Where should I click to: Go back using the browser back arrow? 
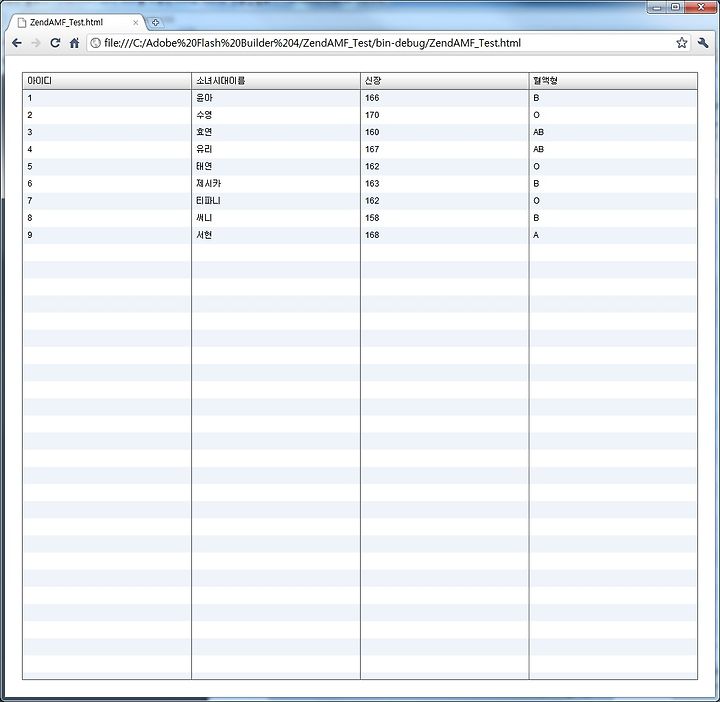pyautogui.click(x=17, y=43)
